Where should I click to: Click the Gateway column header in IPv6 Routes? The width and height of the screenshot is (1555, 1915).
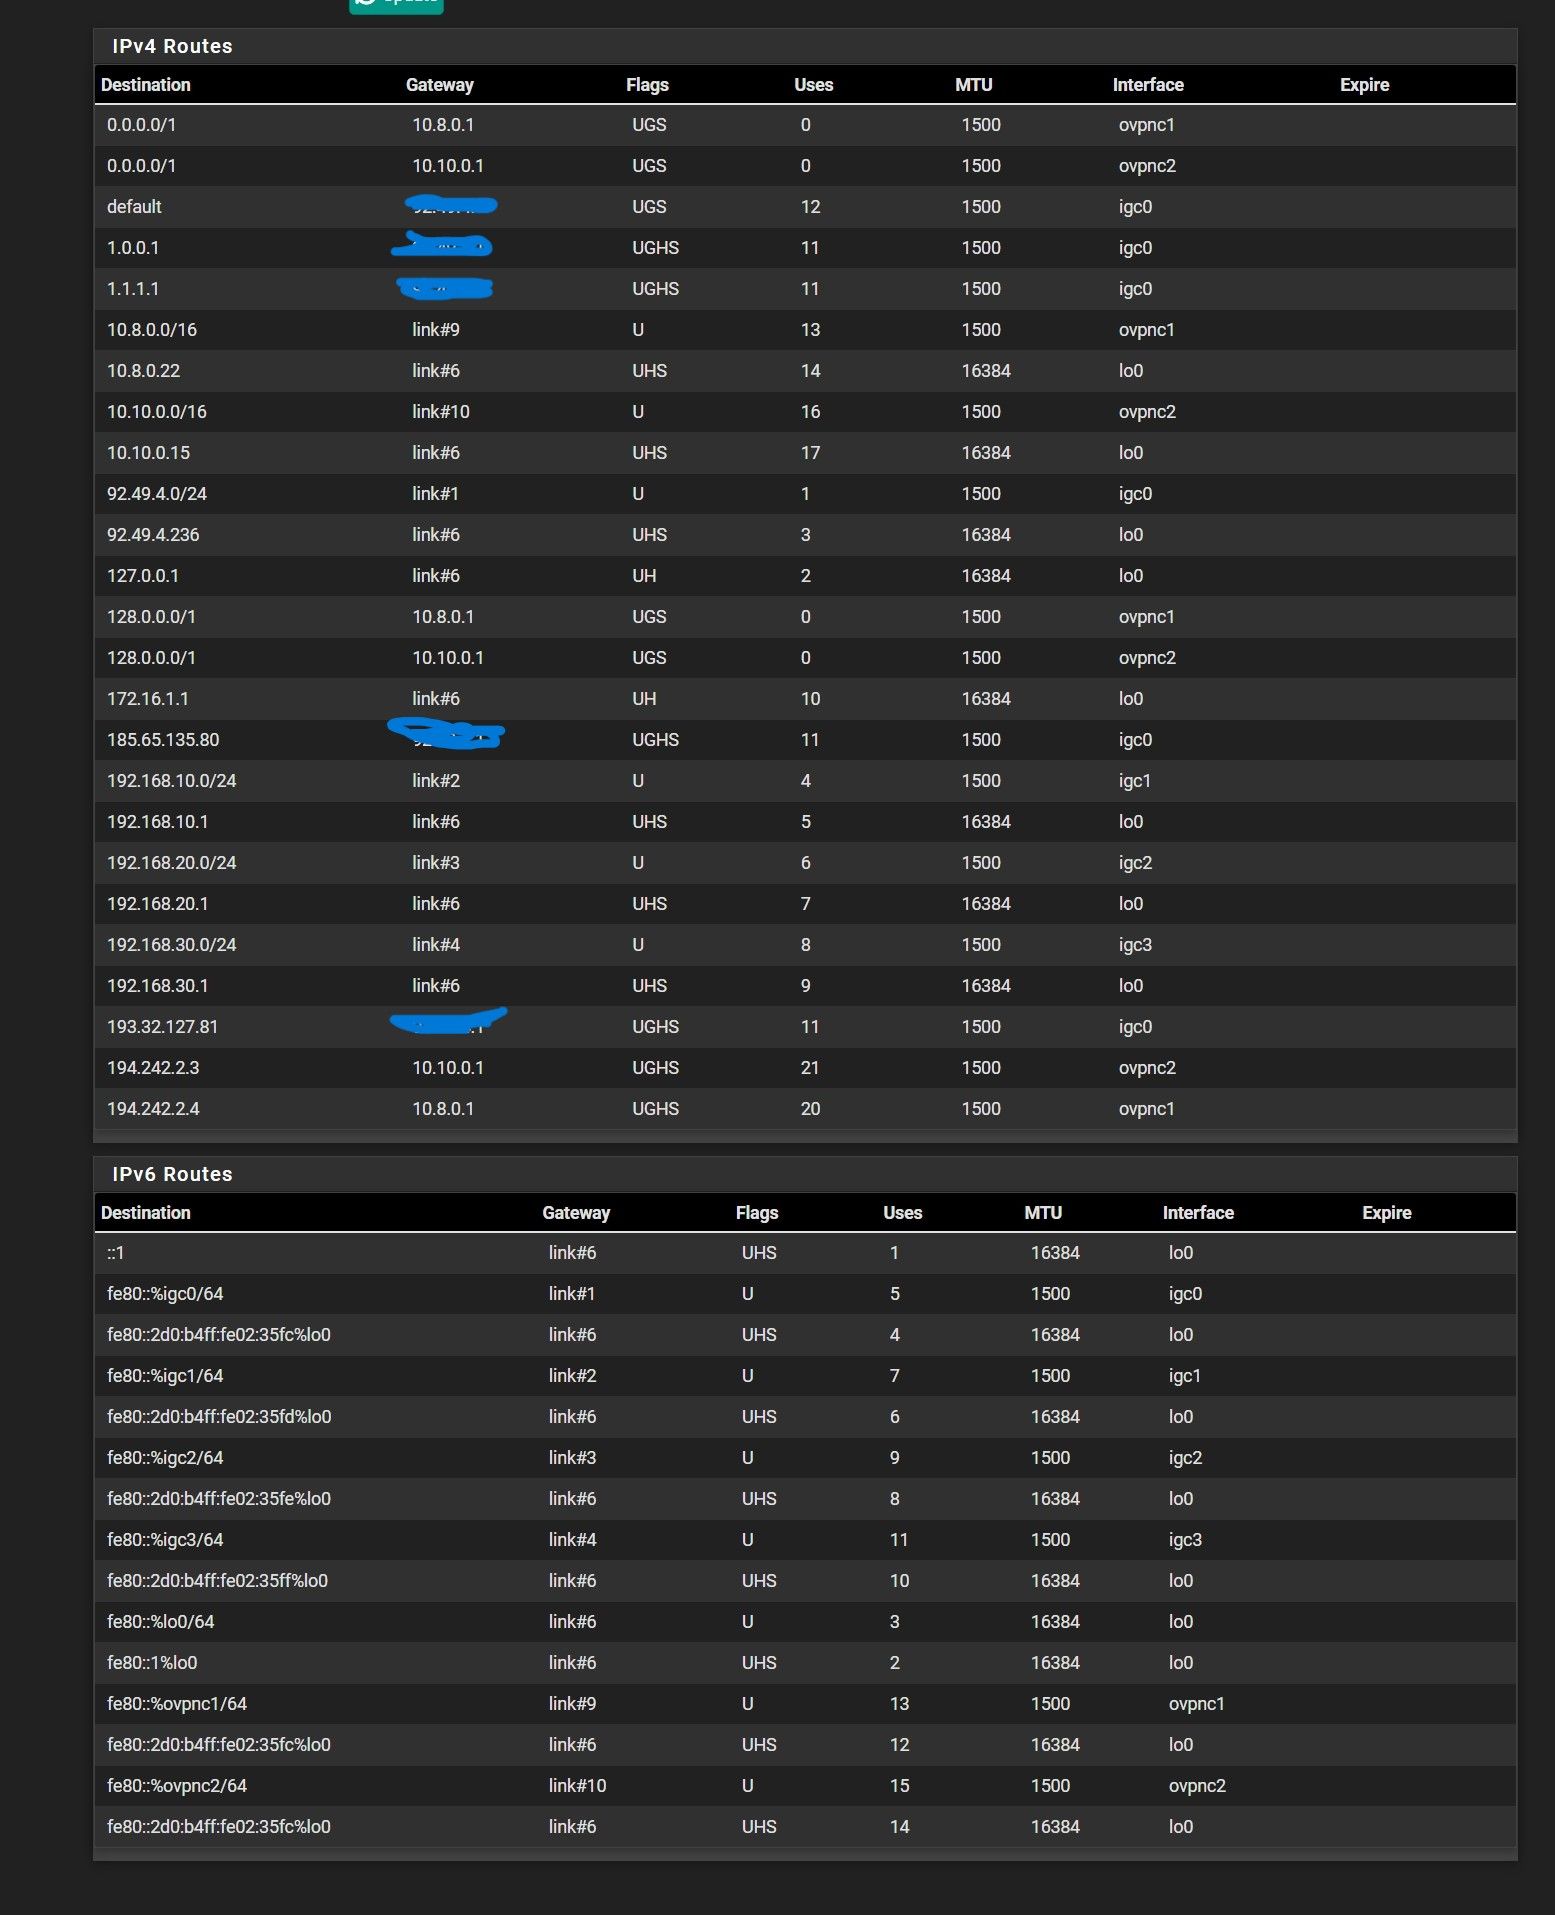point(576,1213)
